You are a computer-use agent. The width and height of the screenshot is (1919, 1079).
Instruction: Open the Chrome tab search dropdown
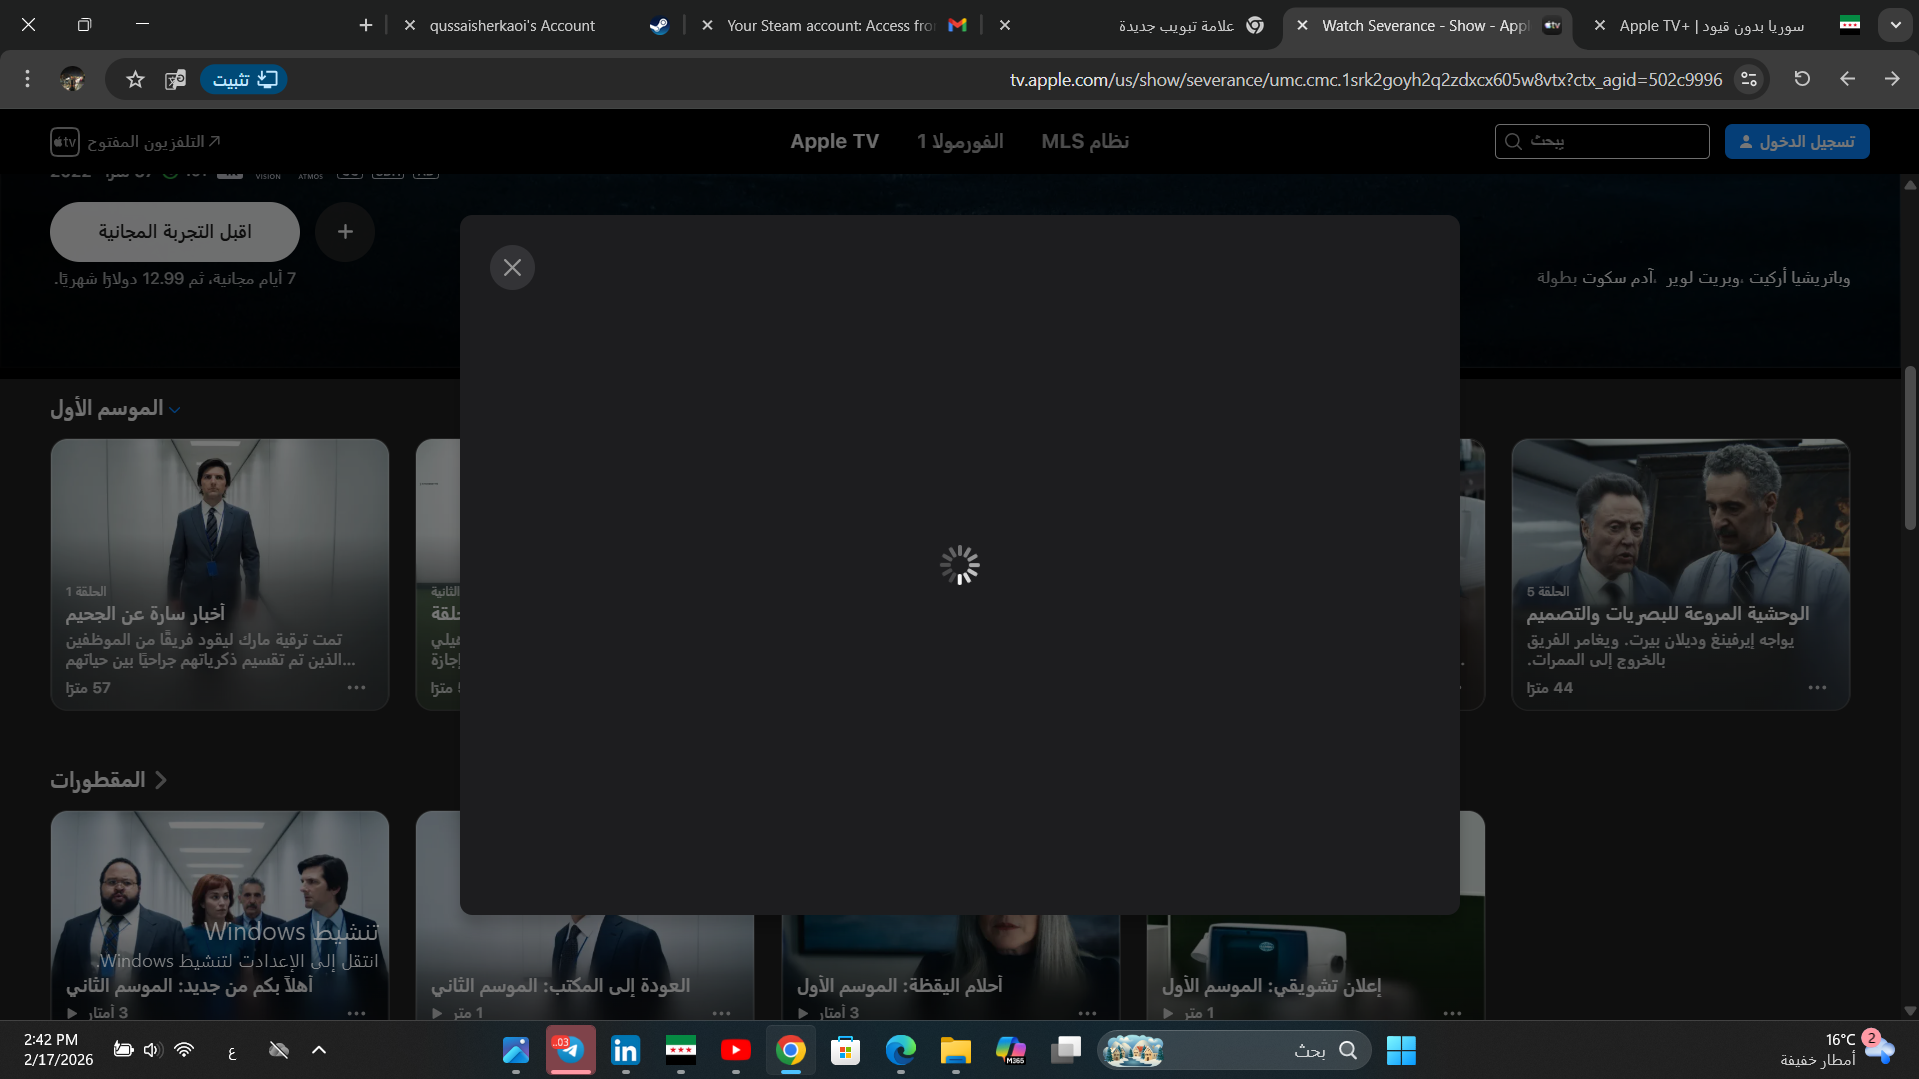(1895, 25)
